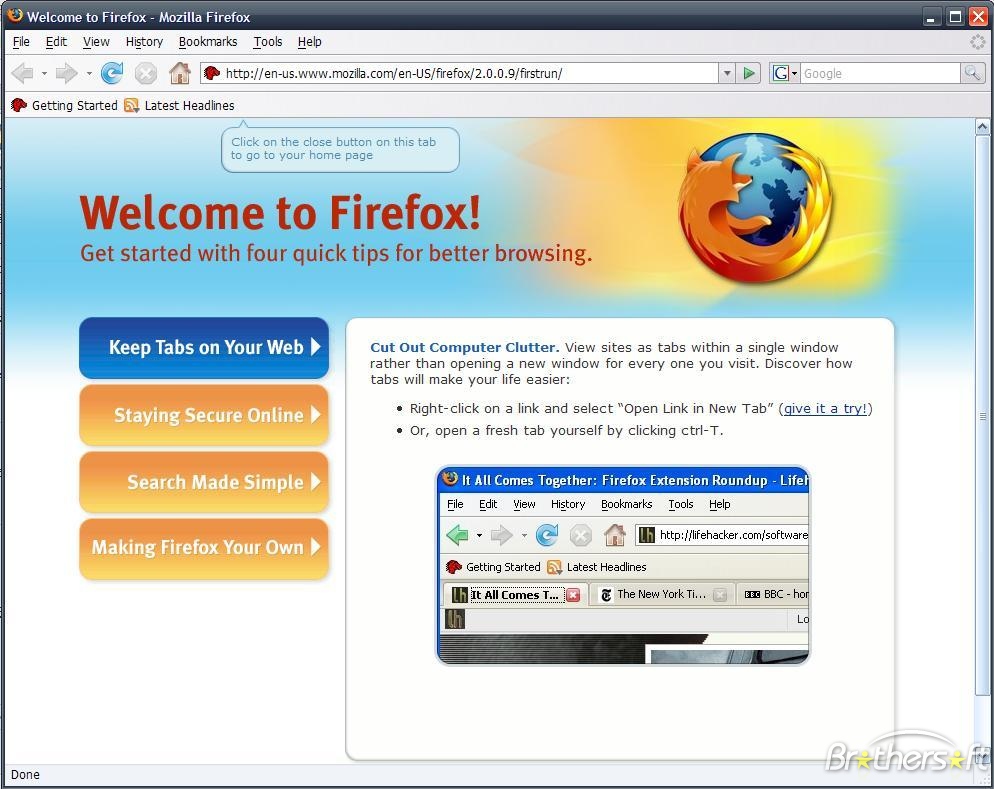
Task: Select the Staying Secure Online tip
Action: 204,415
